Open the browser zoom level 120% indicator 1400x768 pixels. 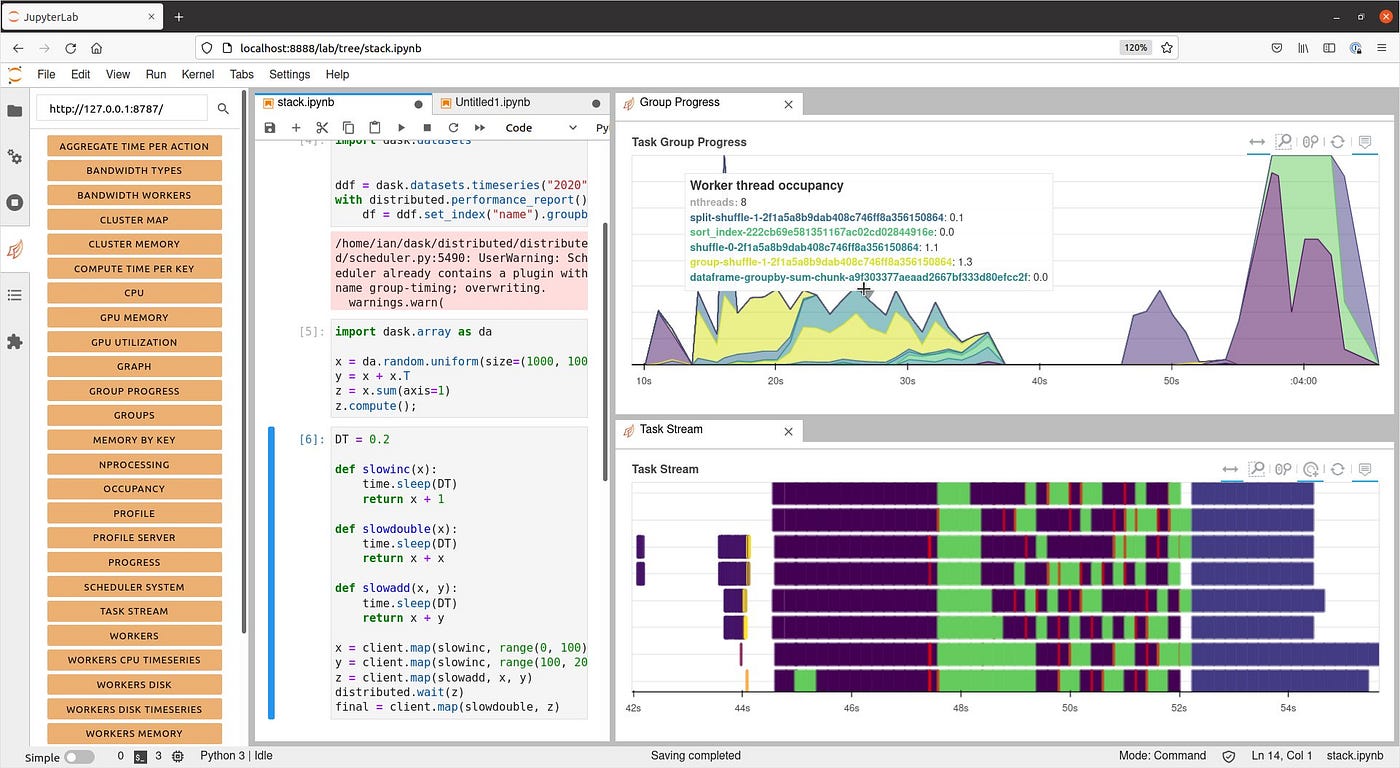(x=1135, y=48)
